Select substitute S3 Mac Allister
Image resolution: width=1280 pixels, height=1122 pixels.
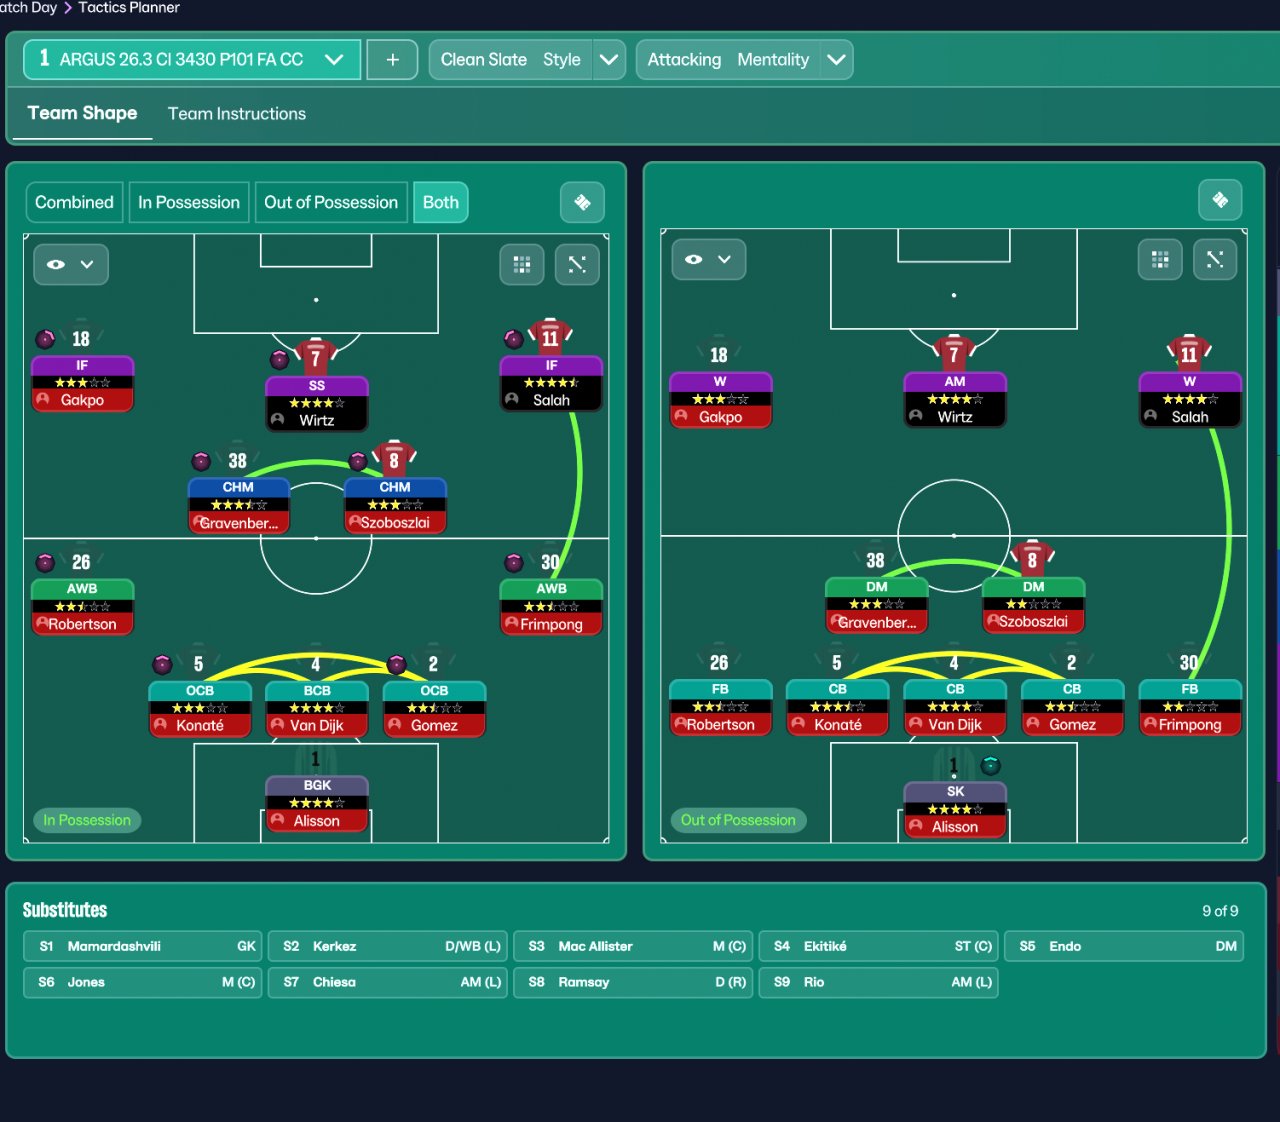pyautogui.click(x=633, y=947)
